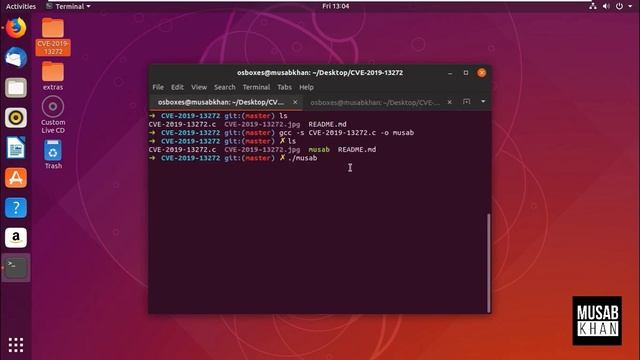Click the Terminal icon in the dock
The width and height of the screenshot is (640, 360).
16,267
